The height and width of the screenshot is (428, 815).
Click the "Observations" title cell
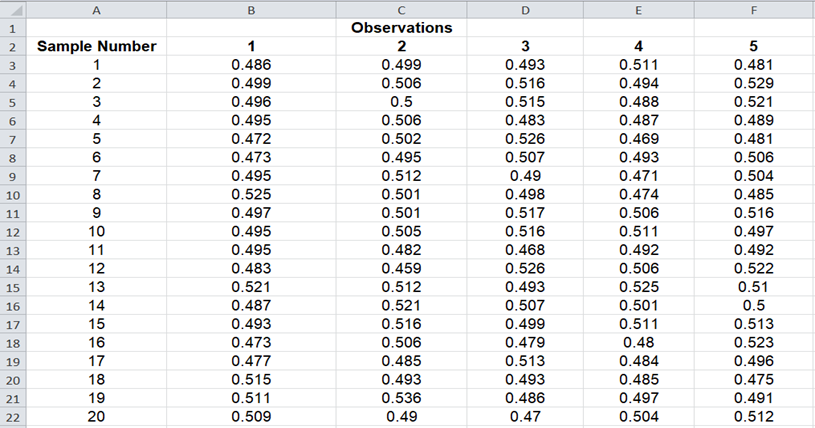pos(401,28)
